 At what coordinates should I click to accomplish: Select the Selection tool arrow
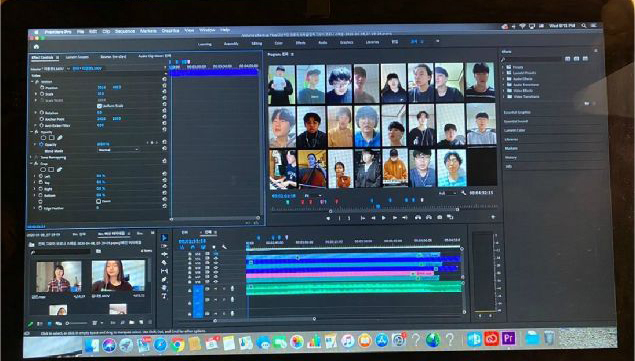164,238
